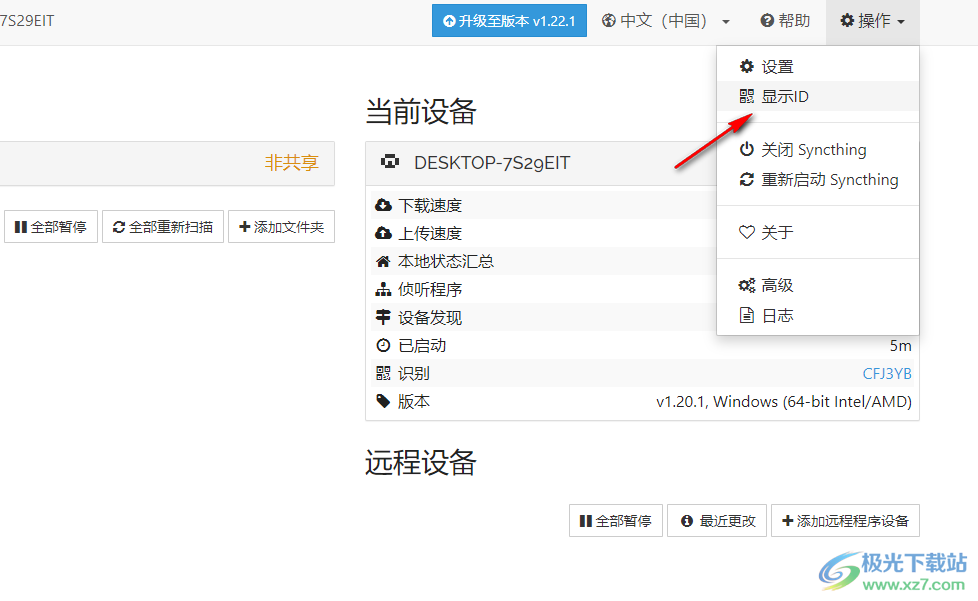This screenshot has height=601, width=978.
Task: Open the 中文 (中国) language dropdown
Action: (666, 21)
